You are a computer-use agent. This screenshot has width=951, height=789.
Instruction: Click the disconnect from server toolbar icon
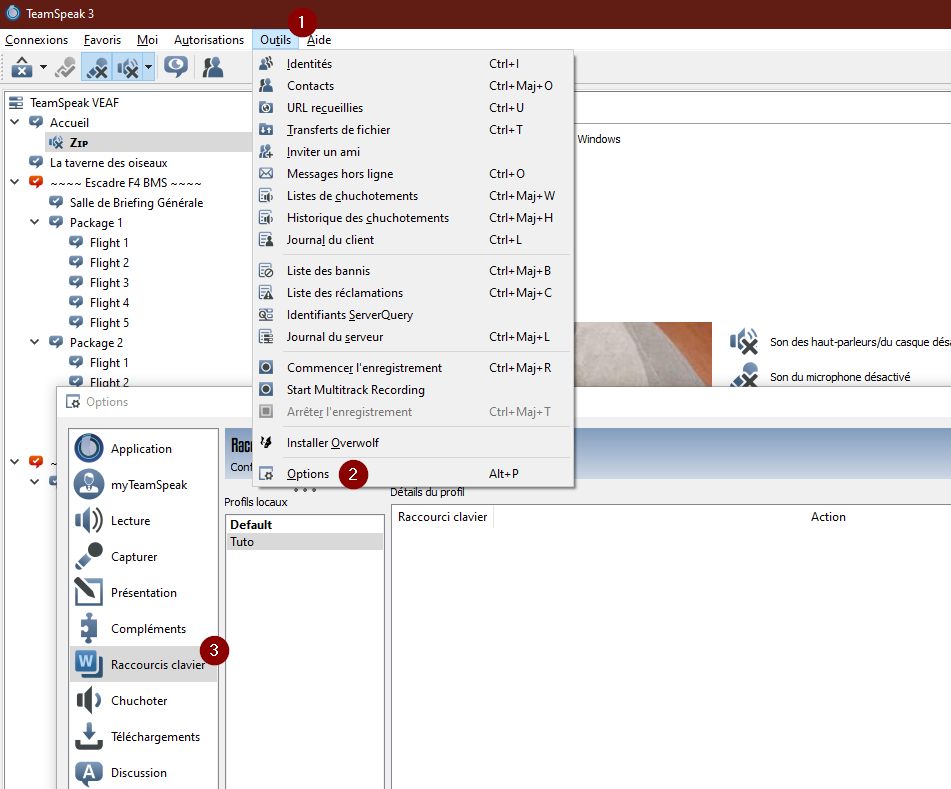click(22, 67)
